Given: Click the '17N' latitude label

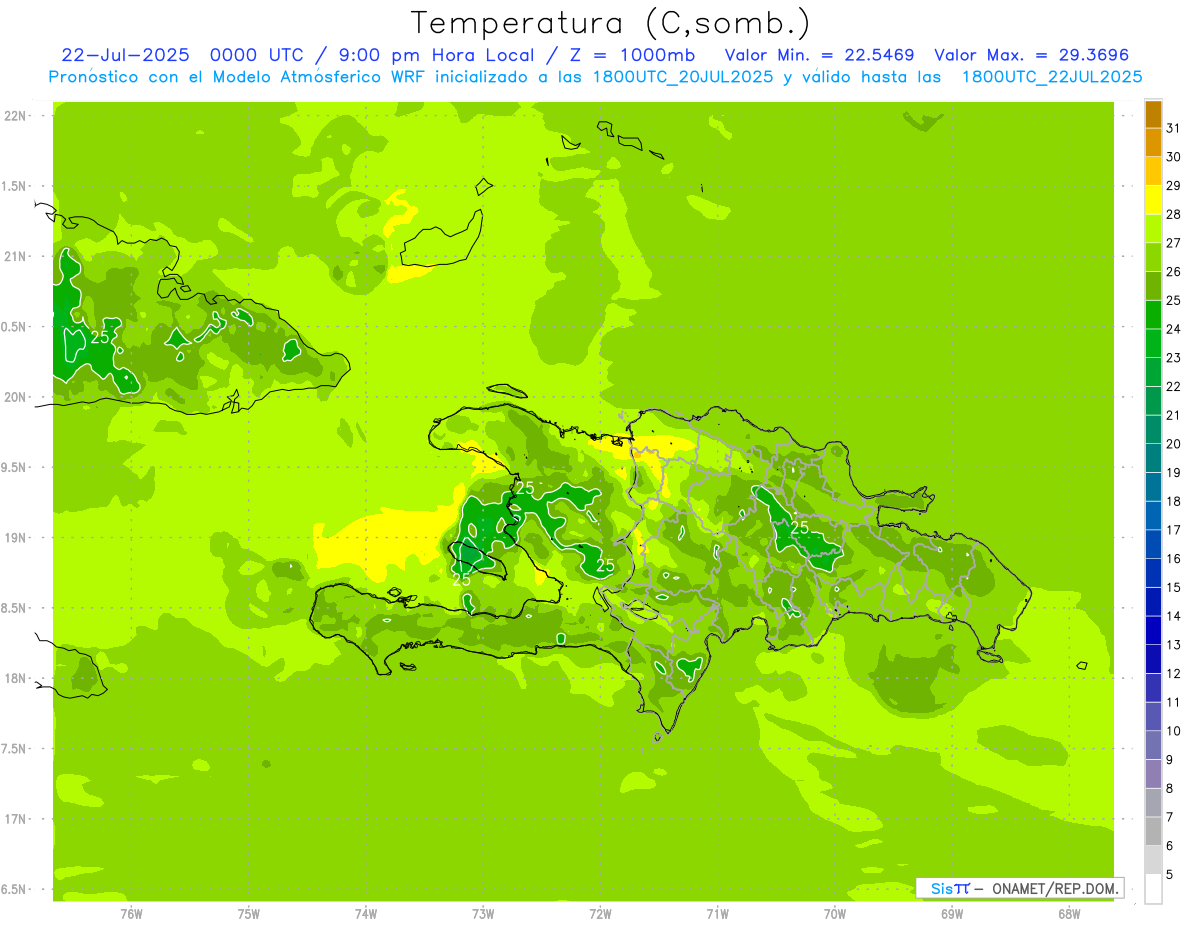Looking at the screenshot, I should (15, 819).
